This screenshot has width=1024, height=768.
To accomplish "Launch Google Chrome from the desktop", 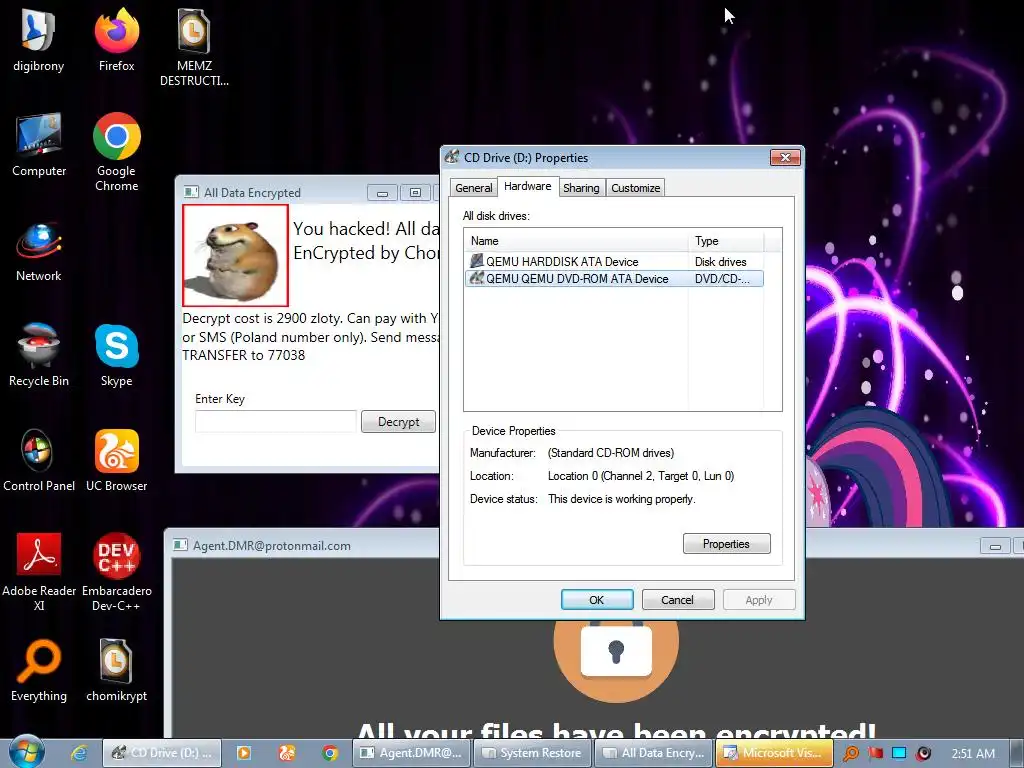I will [x=116, y=152].
